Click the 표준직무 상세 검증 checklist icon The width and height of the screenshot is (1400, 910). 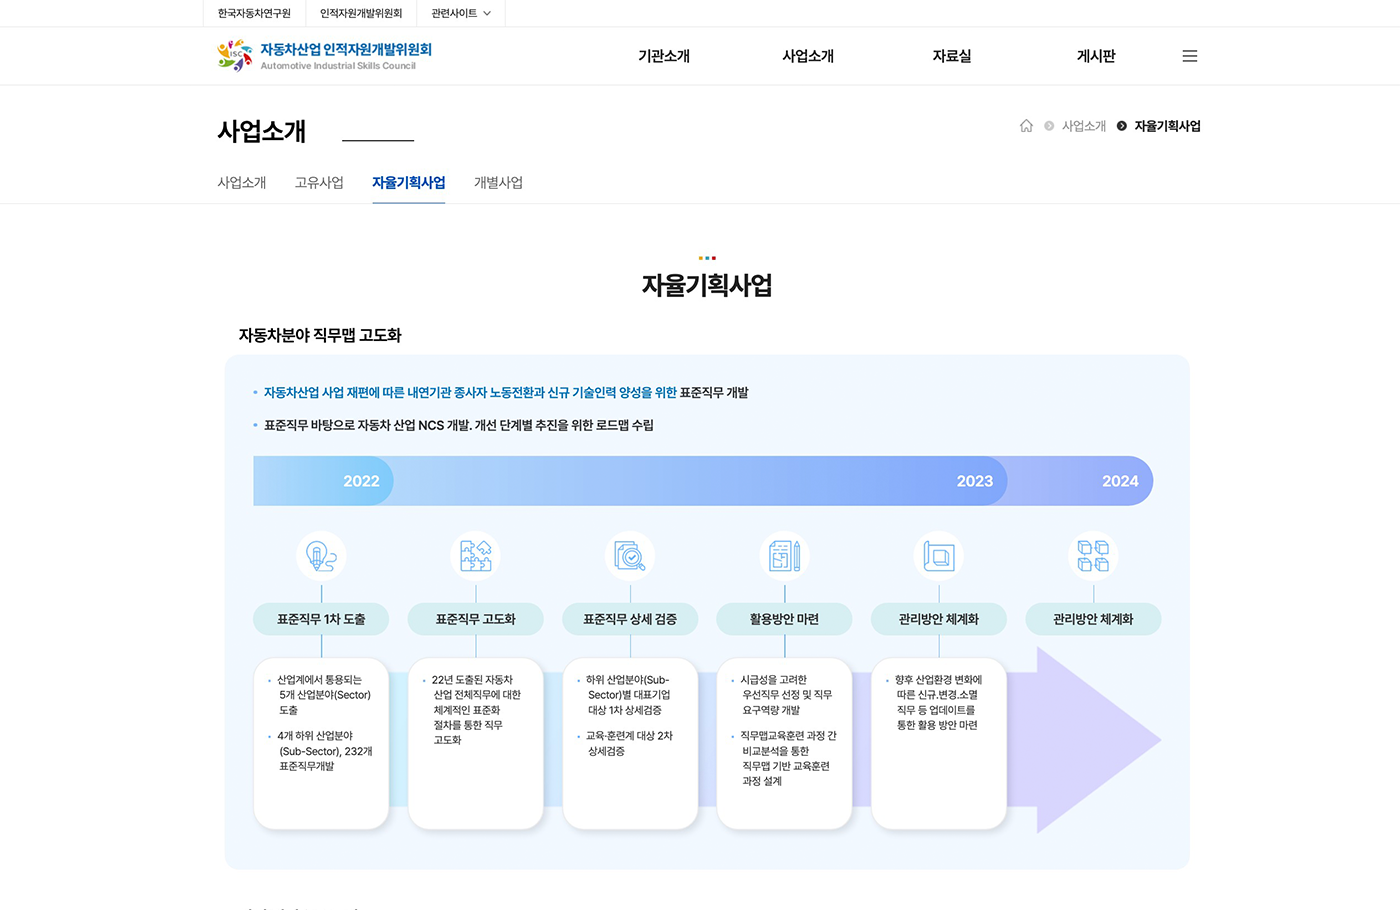point(629,556)
